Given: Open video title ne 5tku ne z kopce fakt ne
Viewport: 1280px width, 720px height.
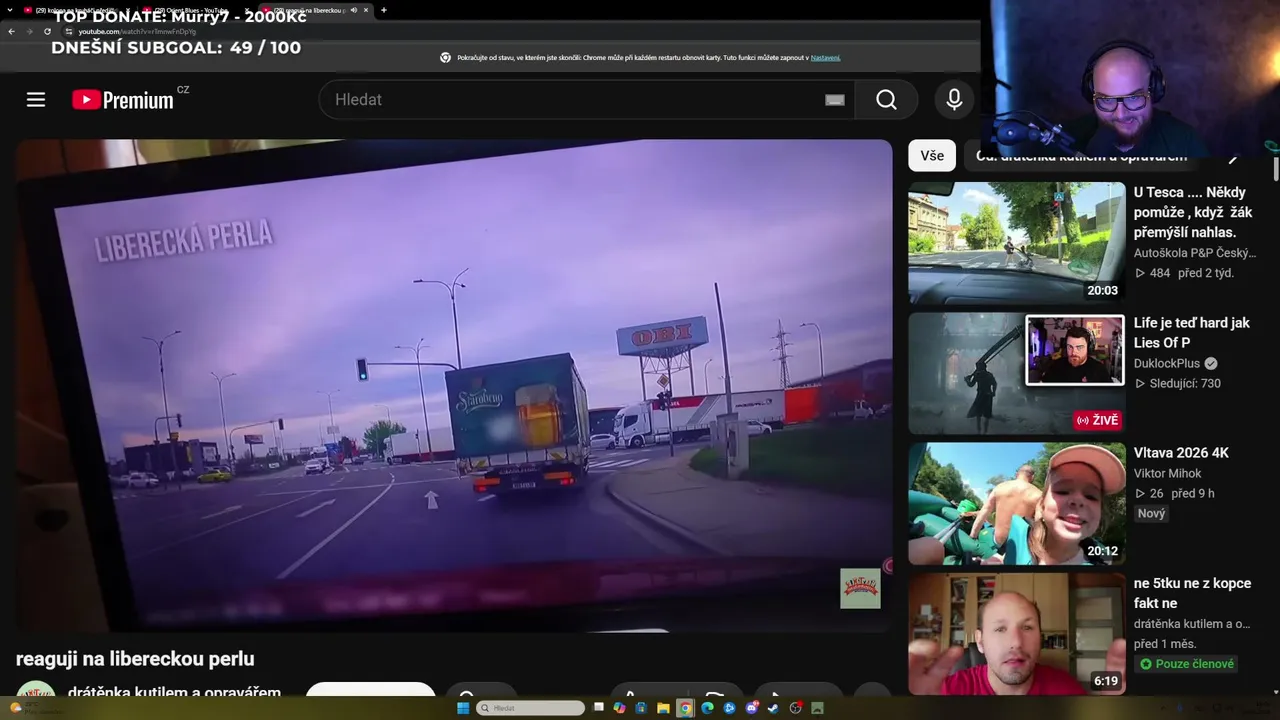Looking at the screenshot, I should coord(1193,593).
